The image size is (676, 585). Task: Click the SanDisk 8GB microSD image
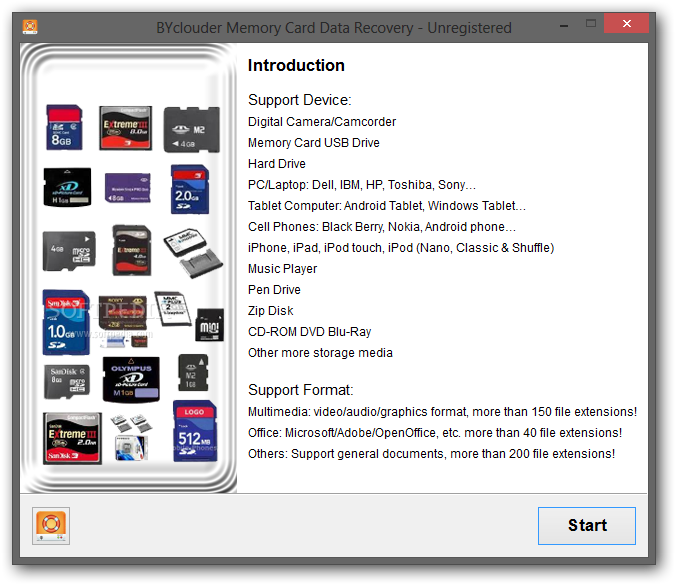(x=67, y=381)
